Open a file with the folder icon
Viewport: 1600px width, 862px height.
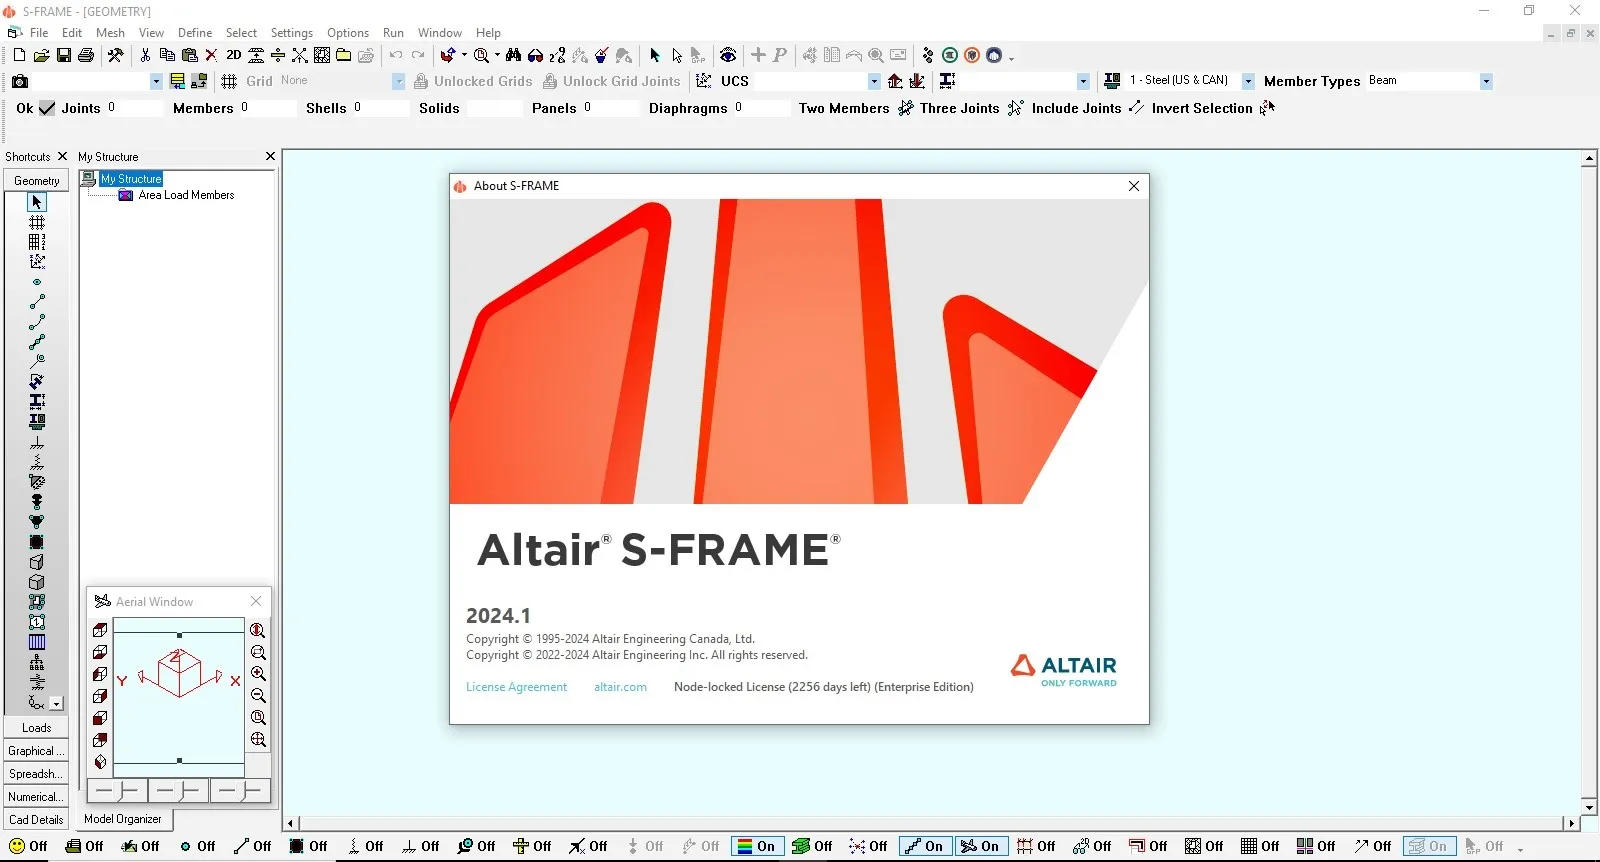41,55
